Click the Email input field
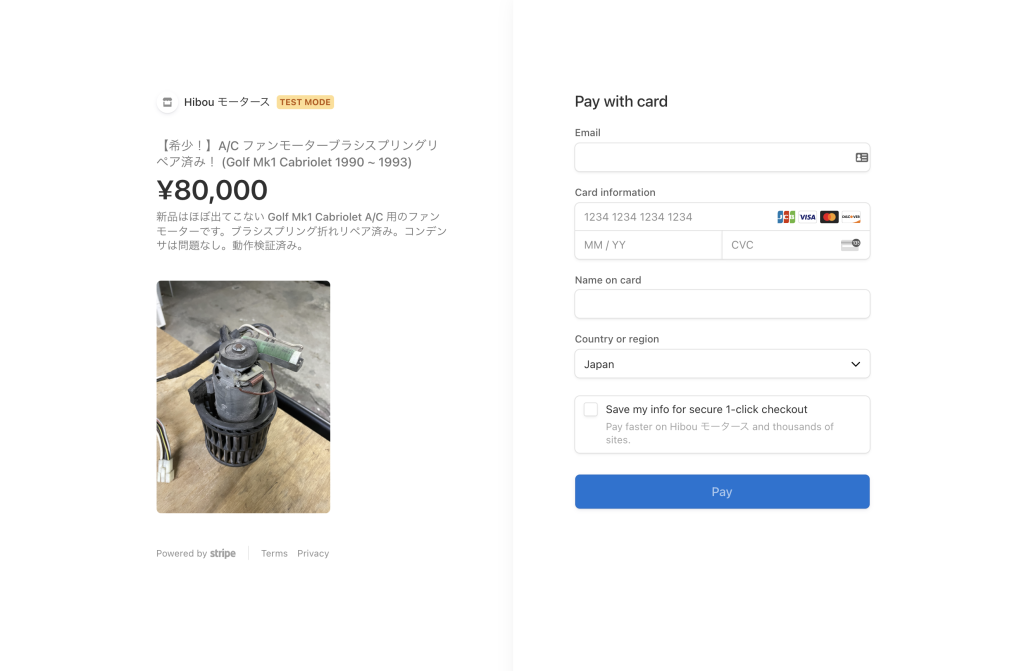 click(710, 158)
